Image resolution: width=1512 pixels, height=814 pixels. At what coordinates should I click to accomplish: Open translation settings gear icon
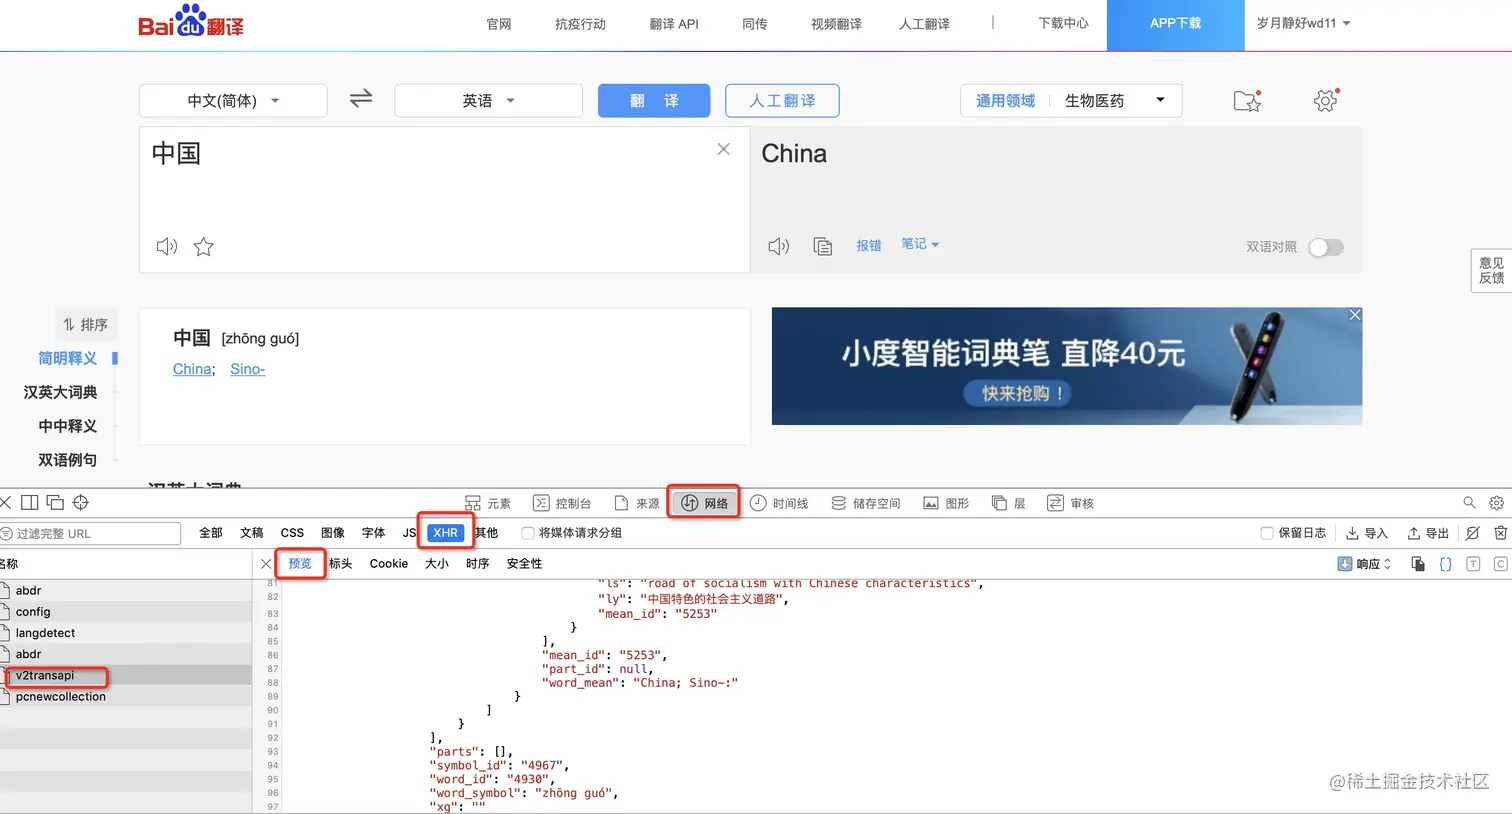click(1325, 100)
